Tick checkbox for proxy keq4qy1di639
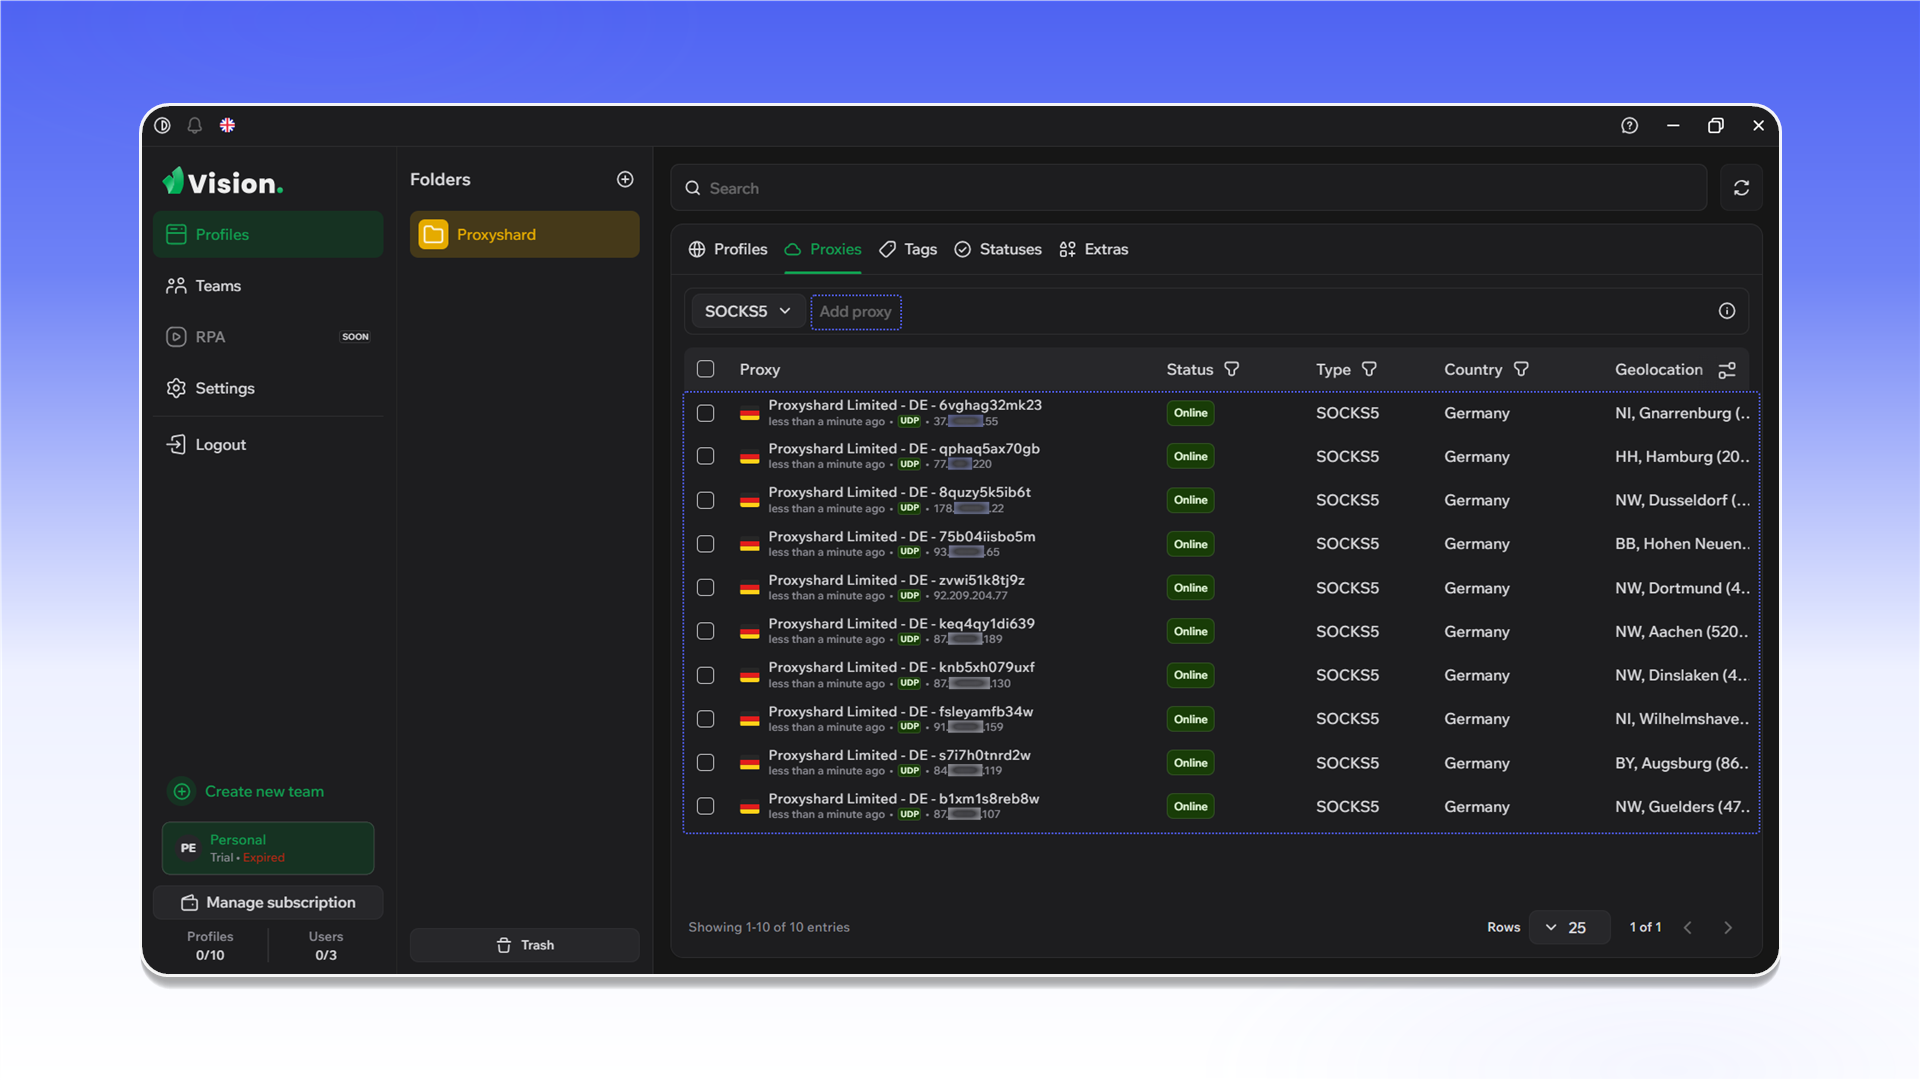This screenshot has height=1080, width=1920. click(x=705, y=631)
